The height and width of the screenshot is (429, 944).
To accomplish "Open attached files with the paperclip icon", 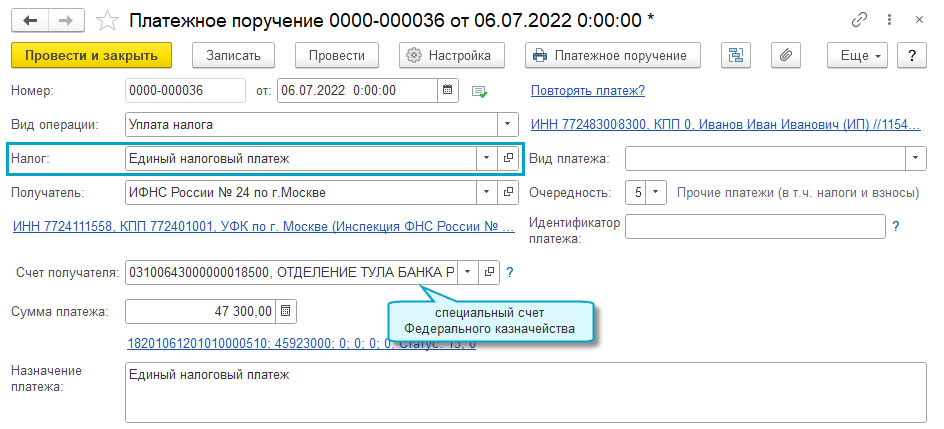I will [x=786, y=55].
